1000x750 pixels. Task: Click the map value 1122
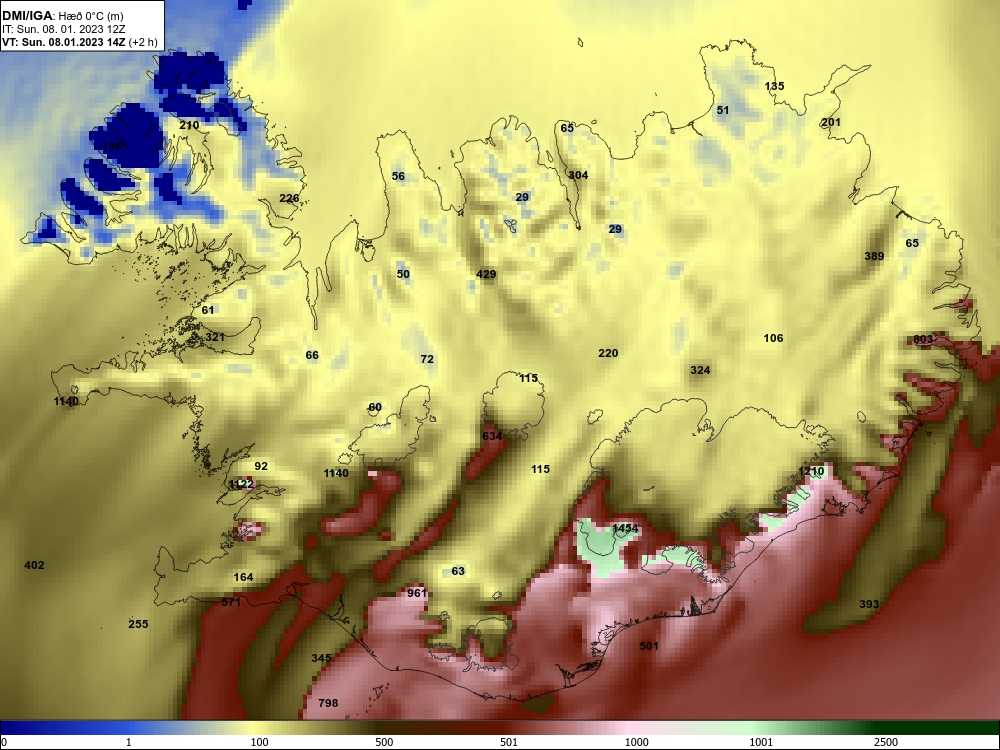coord(241,484)
